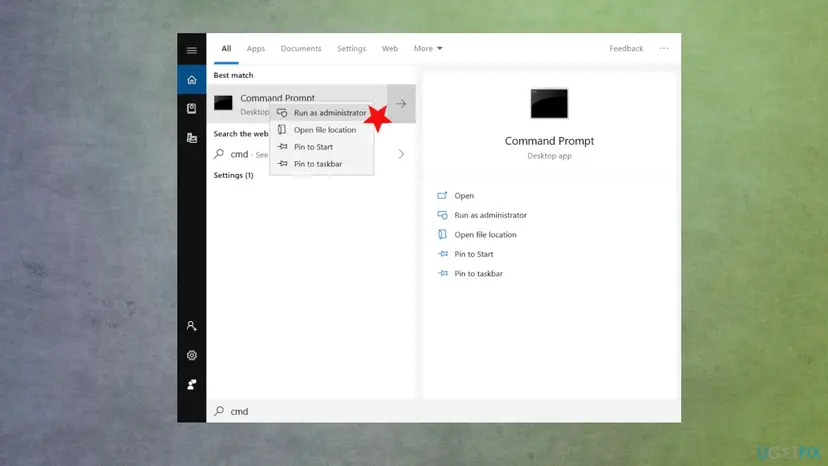Open the three-dots options menu at top right
828x466 pixels.
[x=664, y=48]
